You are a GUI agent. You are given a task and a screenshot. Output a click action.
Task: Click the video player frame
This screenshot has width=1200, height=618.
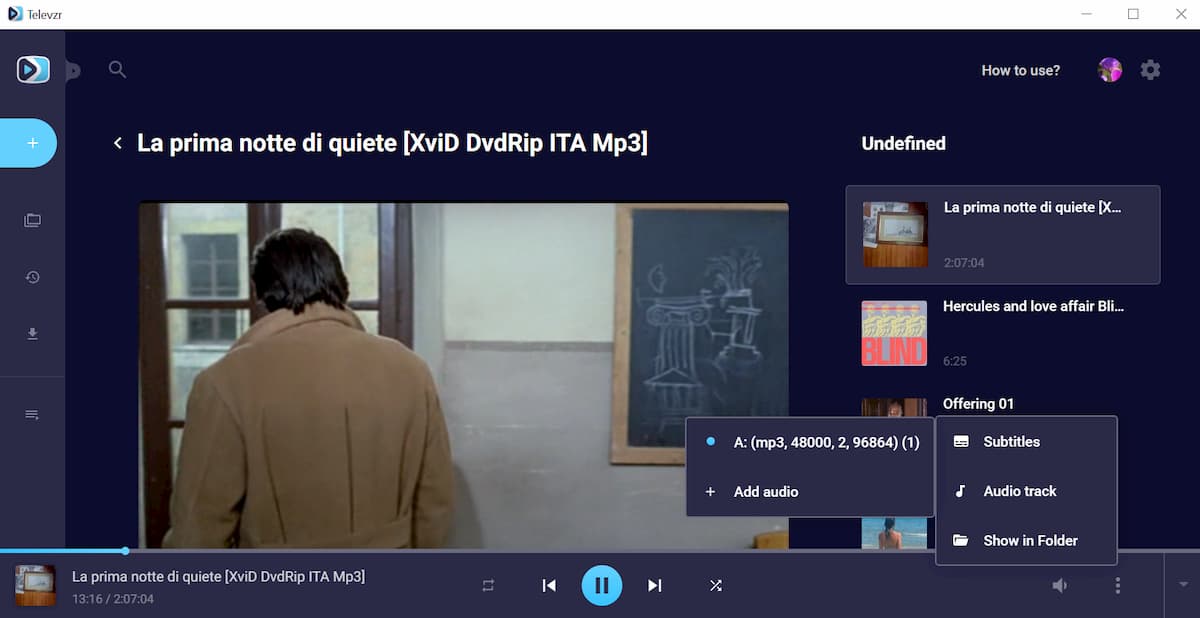tap(464, 376)
